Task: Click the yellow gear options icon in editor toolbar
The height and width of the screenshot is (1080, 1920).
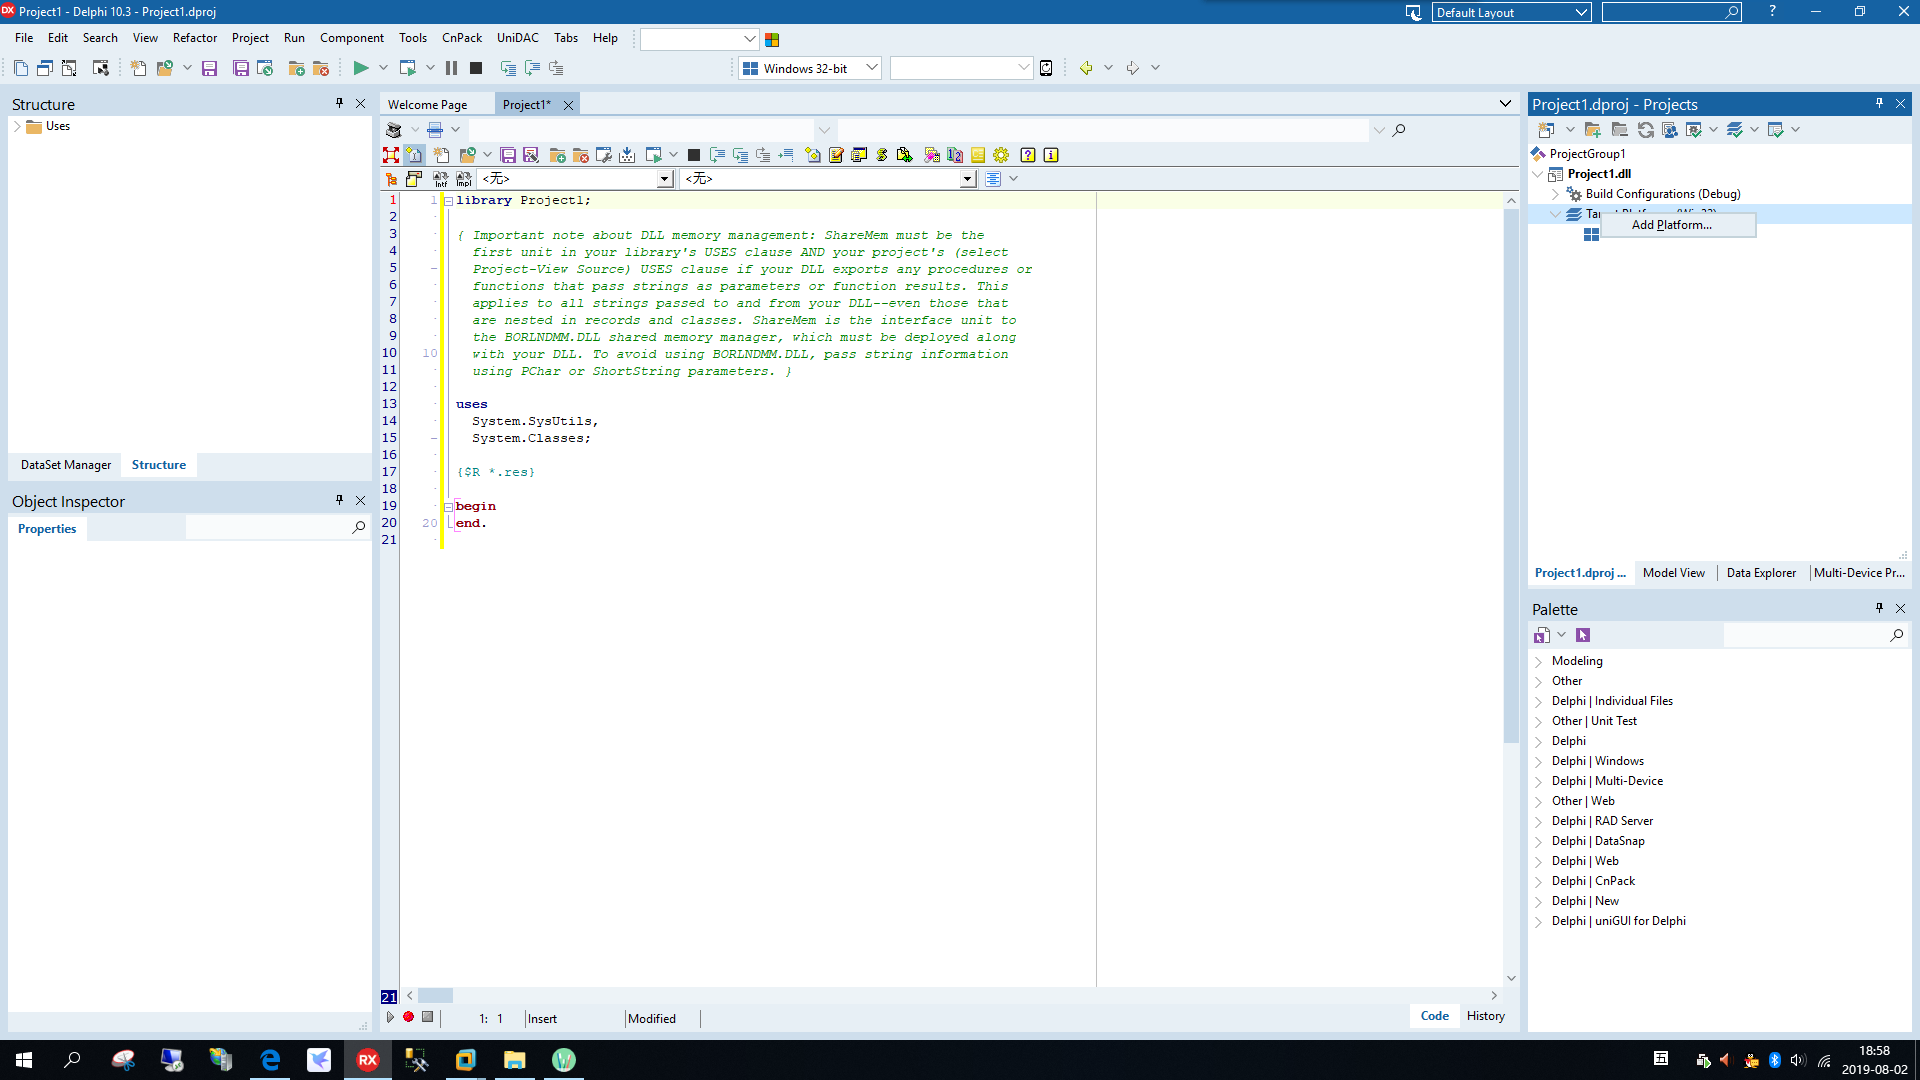Action: point(1001,155)
